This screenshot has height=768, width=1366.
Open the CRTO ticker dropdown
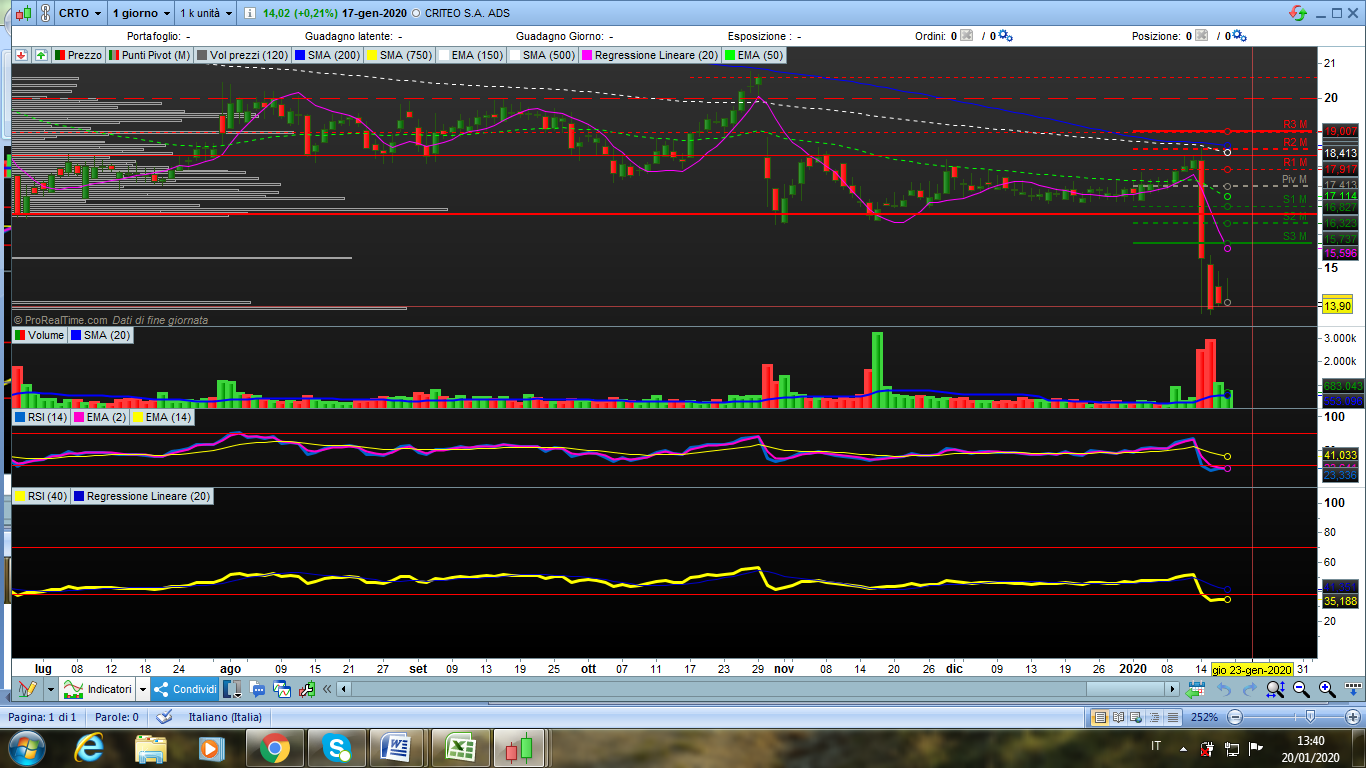coord(80,14)
